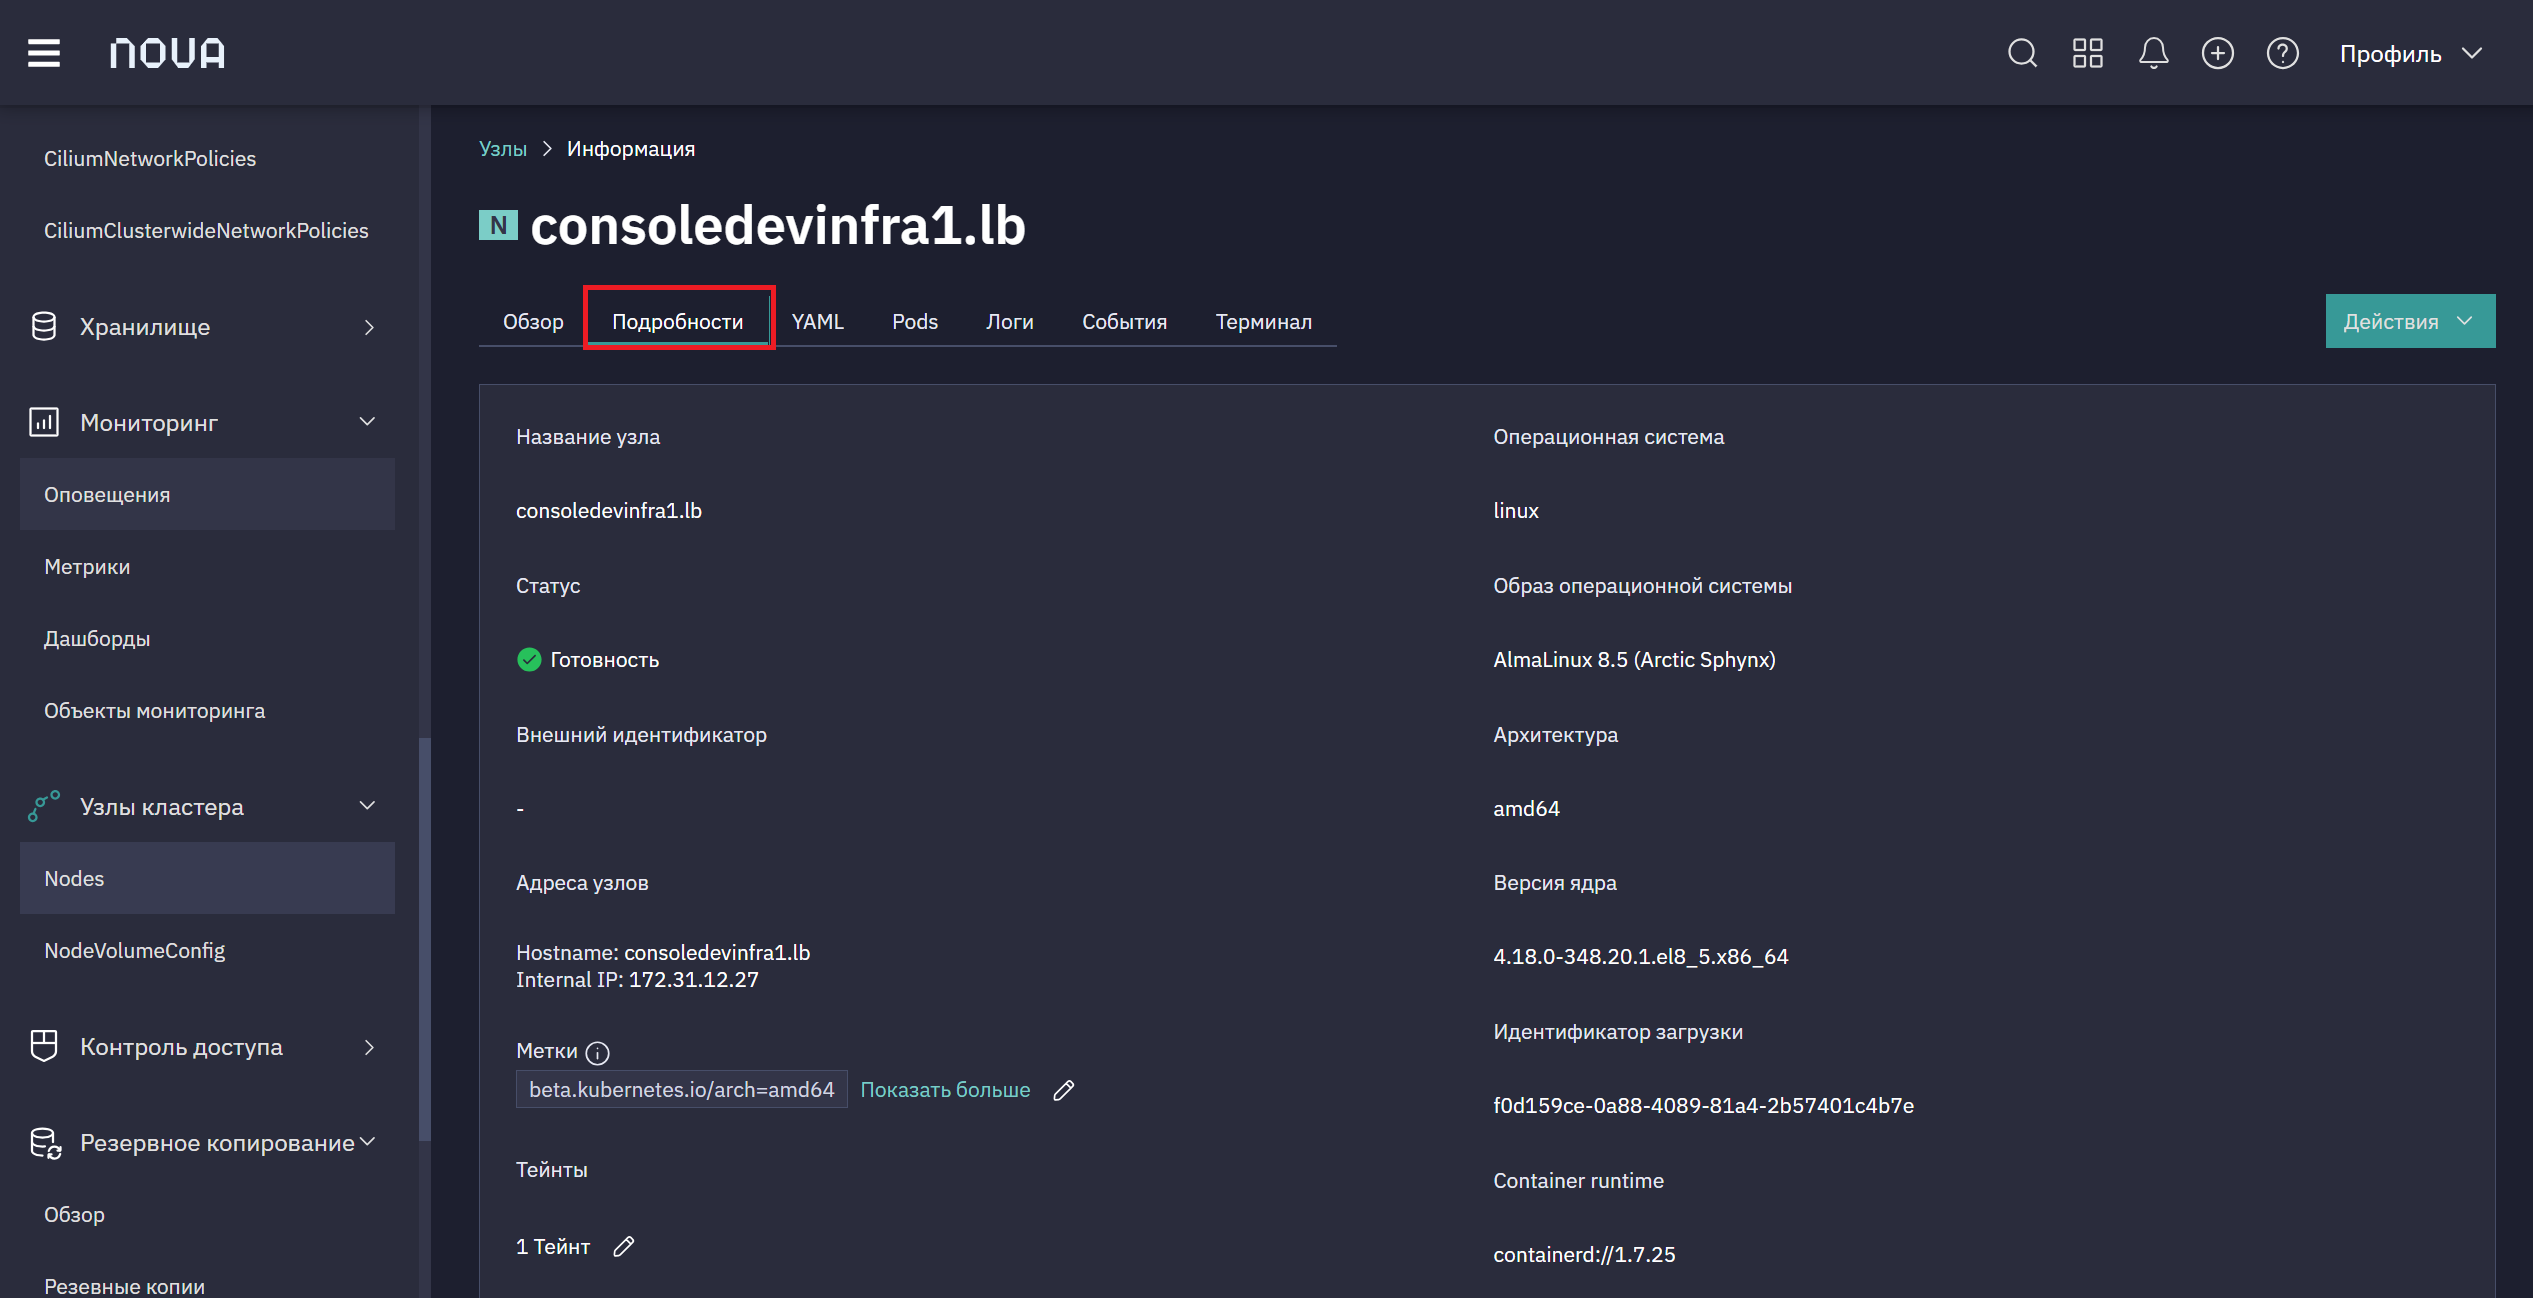Open Метрики in sidebar

pos(207,566)
